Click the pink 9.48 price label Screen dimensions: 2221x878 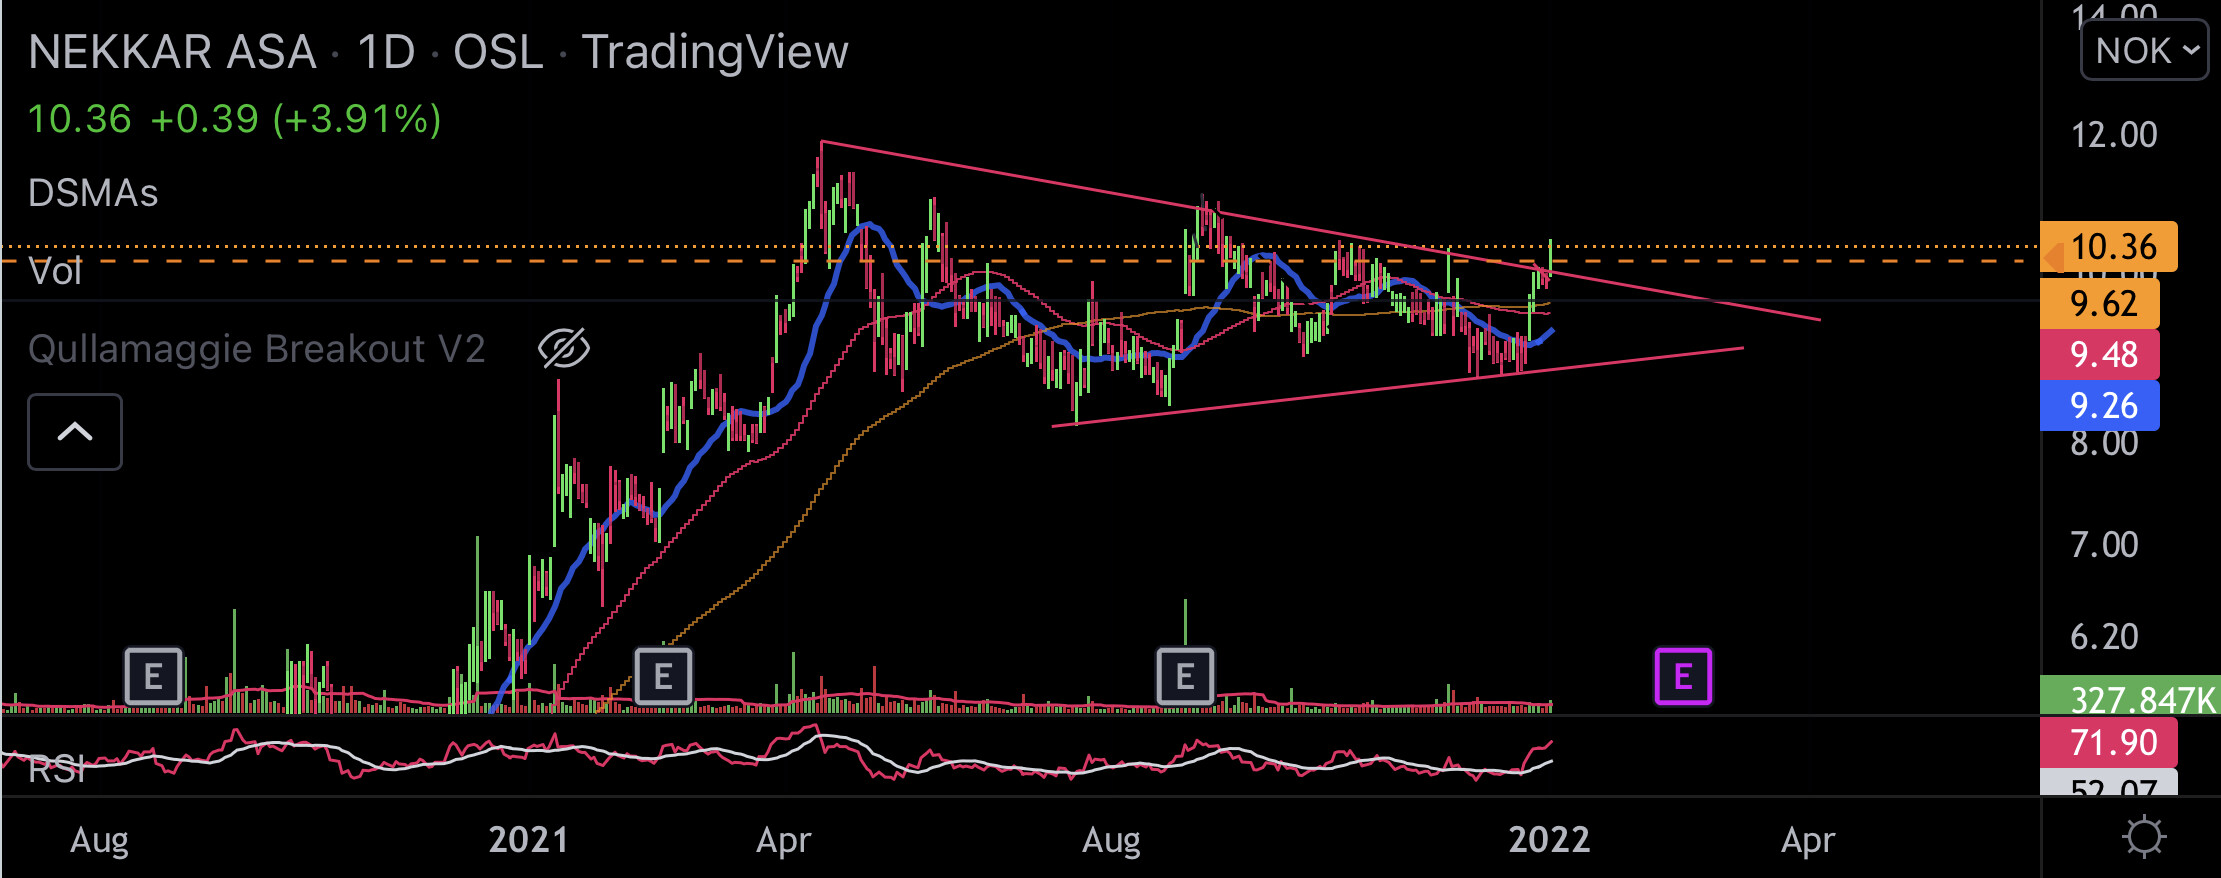coord(2100,355)
